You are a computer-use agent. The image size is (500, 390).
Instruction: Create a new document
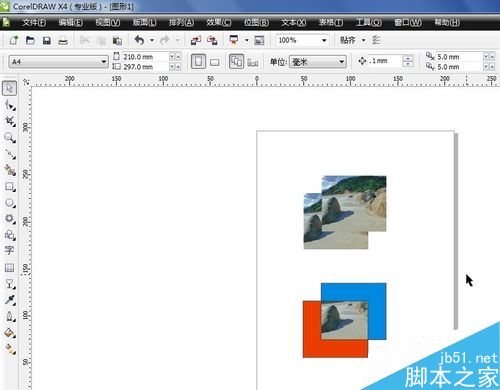14,40
